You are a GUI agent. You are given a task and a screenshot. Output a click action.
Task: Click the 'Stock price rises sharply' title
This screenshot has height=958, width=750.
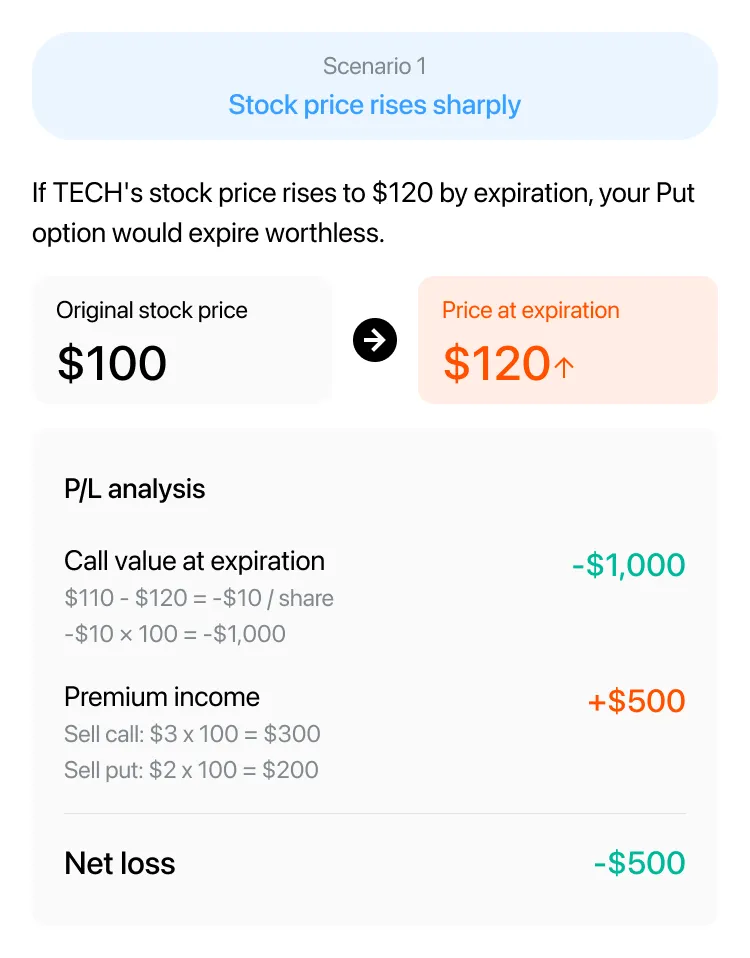374,105
